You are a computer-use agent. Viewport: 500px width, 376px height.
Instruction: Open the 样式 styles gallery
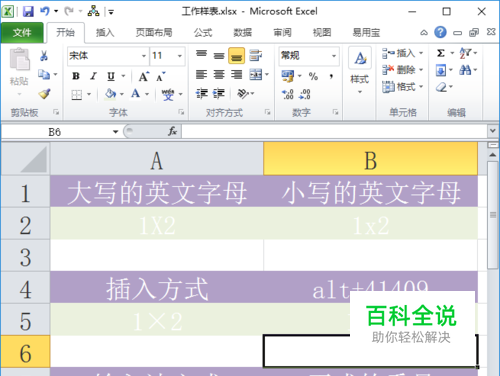(x=360, y=70)
